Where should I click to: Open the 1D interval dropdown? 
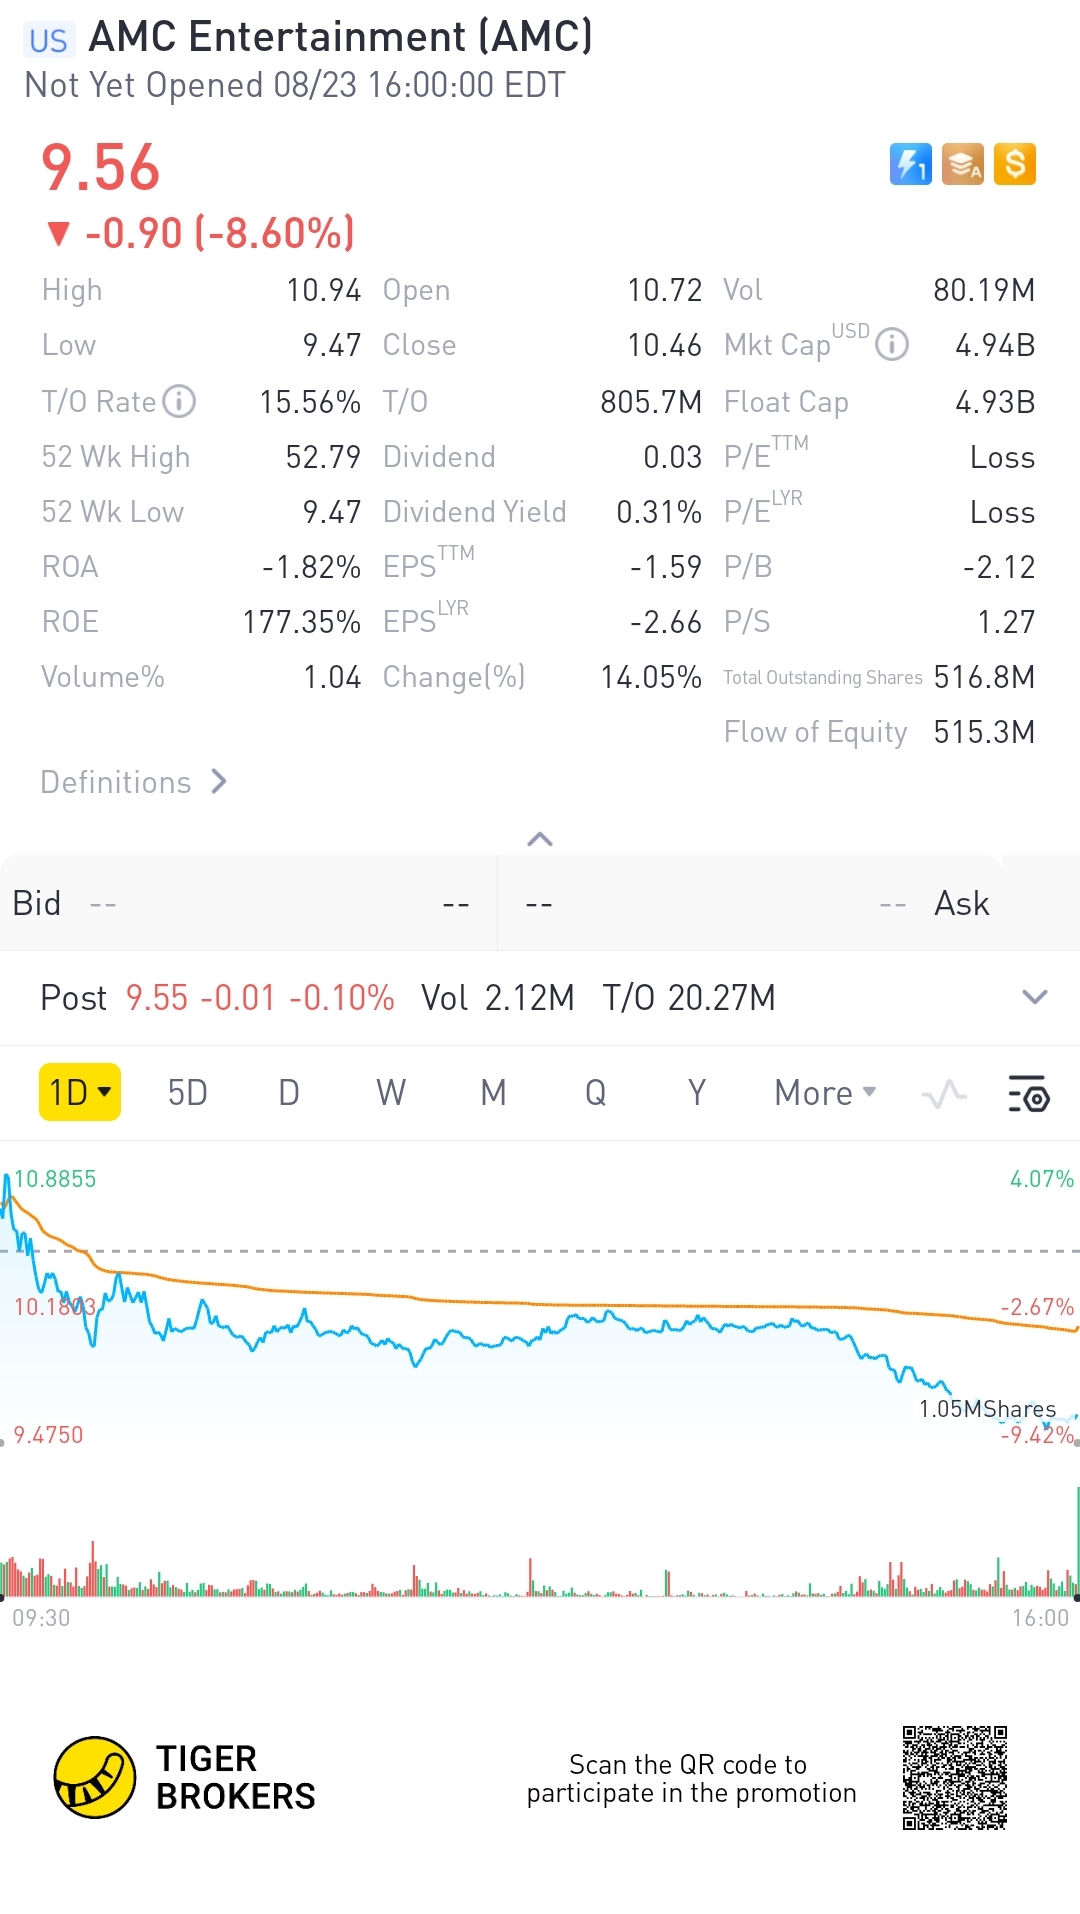coord(80,1093)
